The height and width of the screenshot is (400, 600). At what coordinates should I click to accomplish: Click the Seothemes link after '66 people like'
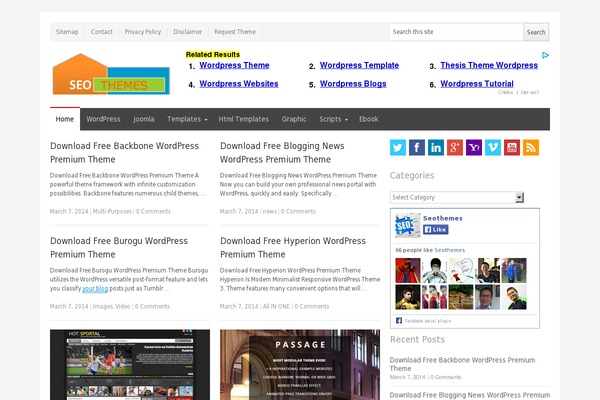click(x=450, y=250)
